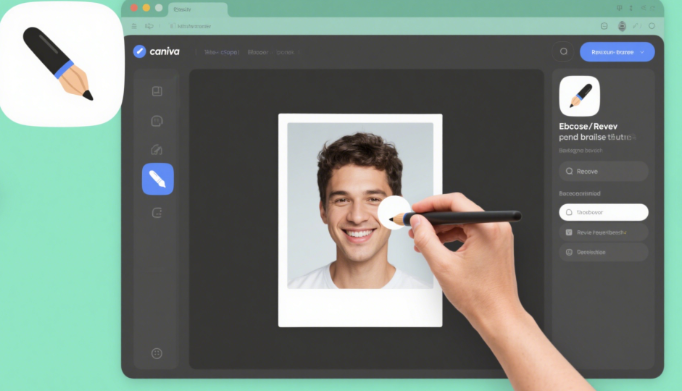Click the blue caniva logo checkmark icon
Screen dimensions: 682x391
tap(139, 51)
